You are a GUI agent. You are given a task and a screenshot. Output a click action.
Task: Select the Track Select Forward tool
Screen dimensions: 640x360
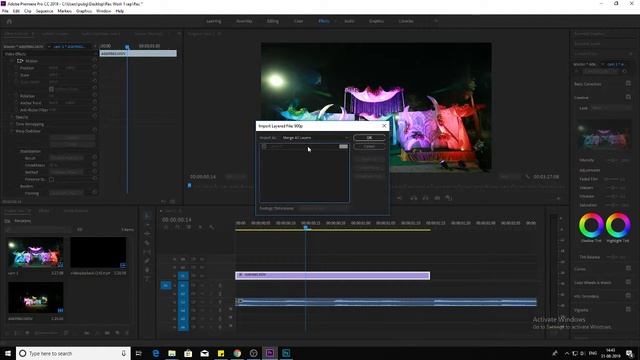(x=148, y=225)
